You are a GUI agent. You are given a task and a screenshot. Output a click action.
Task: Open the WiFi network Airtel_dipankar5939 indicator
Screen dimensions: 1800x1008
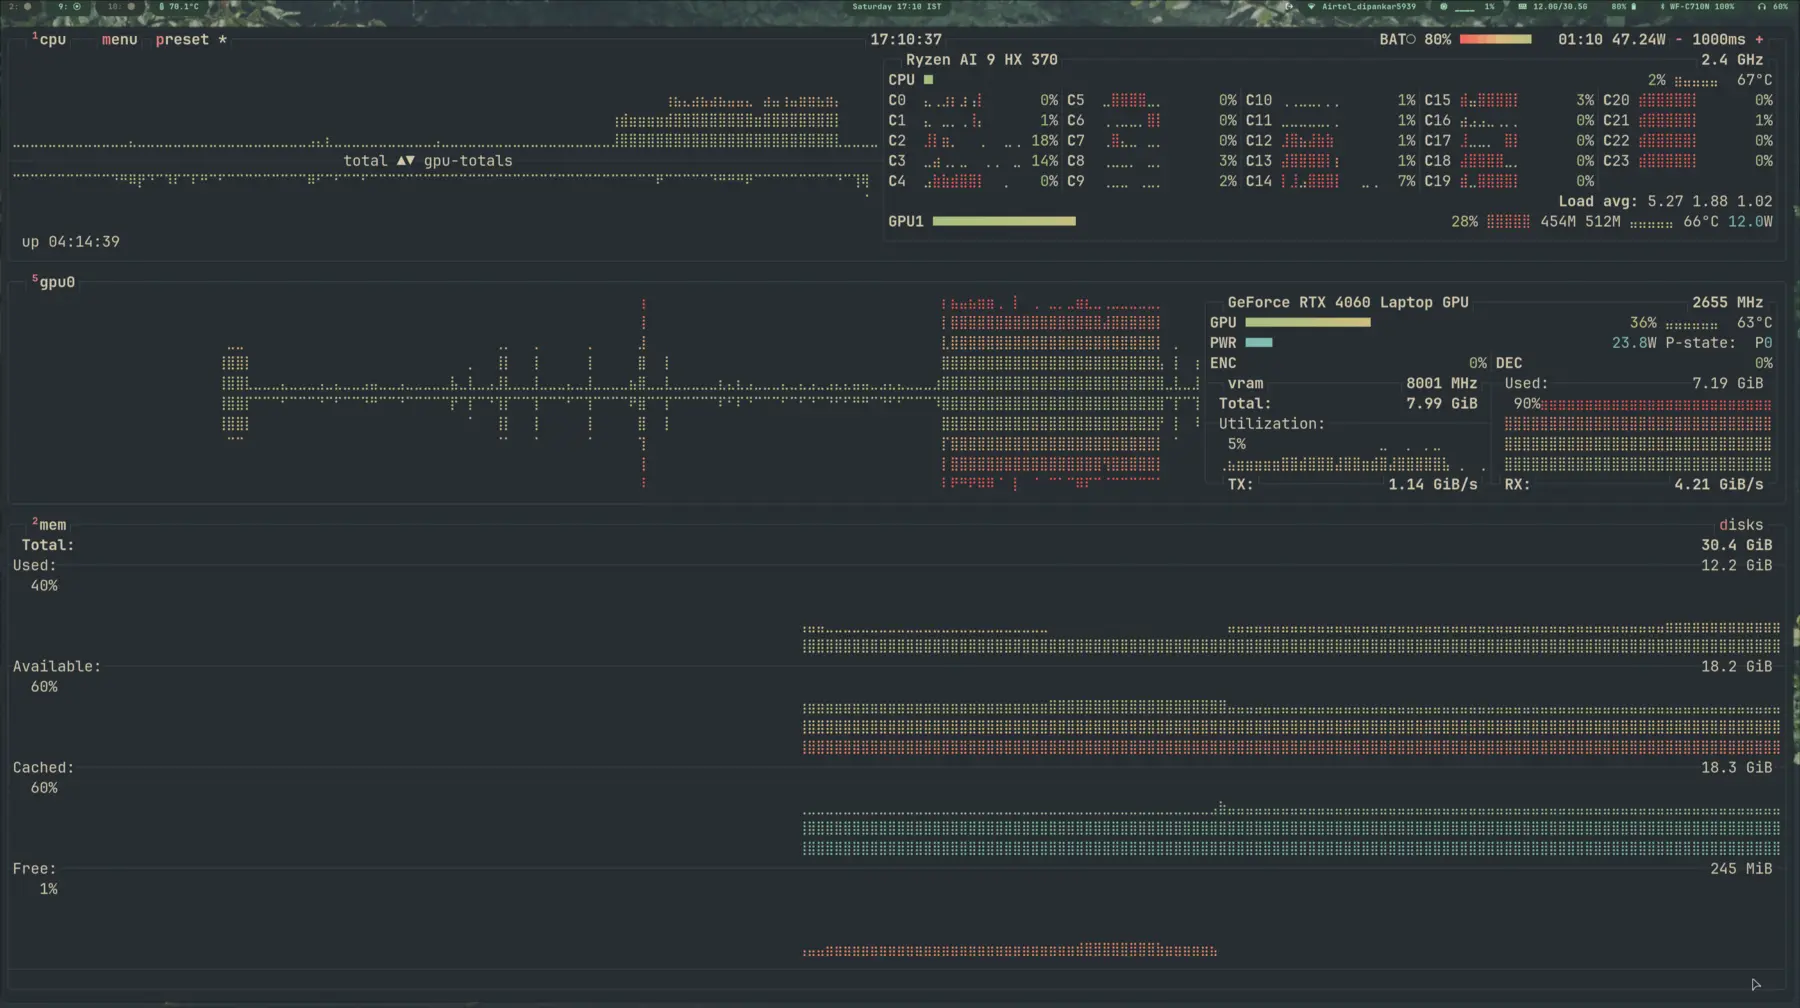pos(1370,6)
